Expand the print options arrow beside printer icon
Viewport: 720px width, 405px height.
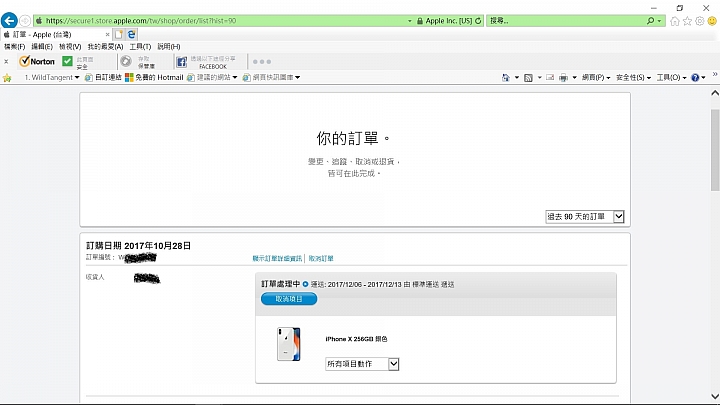tap(574, 78)
